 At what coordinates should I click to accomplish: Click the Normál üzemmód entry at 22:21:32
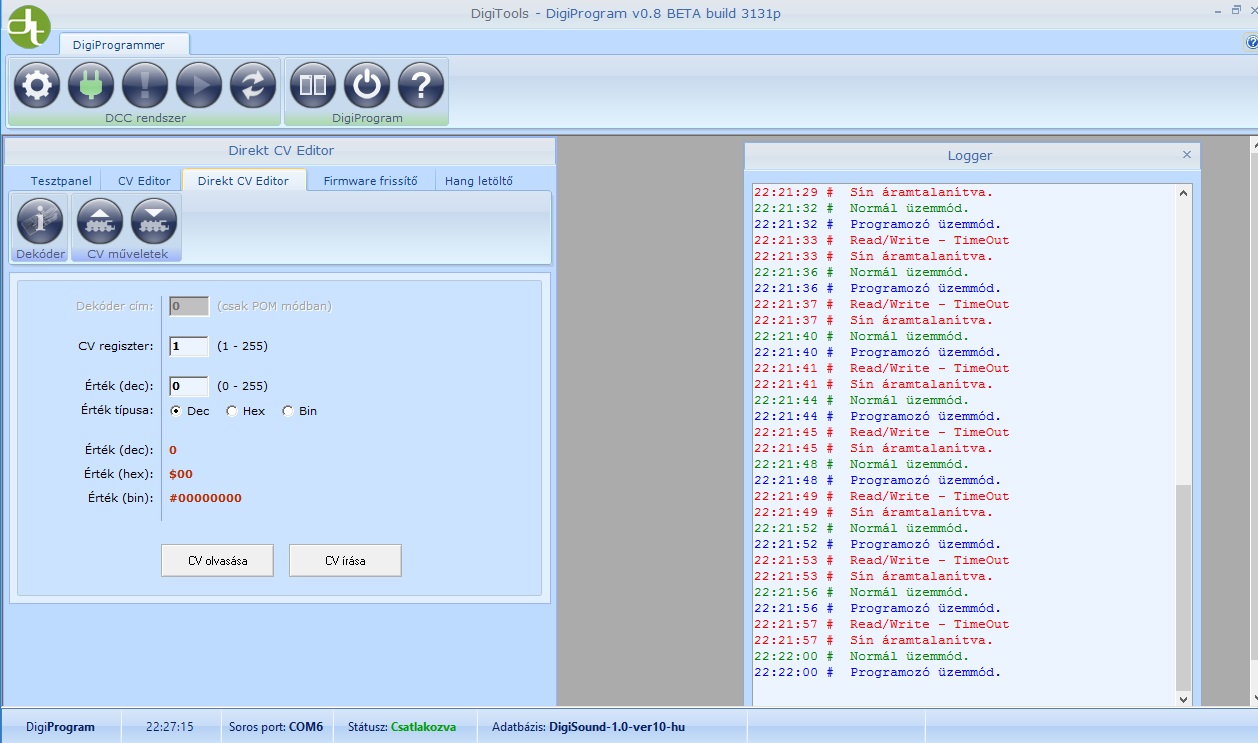point(862,208)
